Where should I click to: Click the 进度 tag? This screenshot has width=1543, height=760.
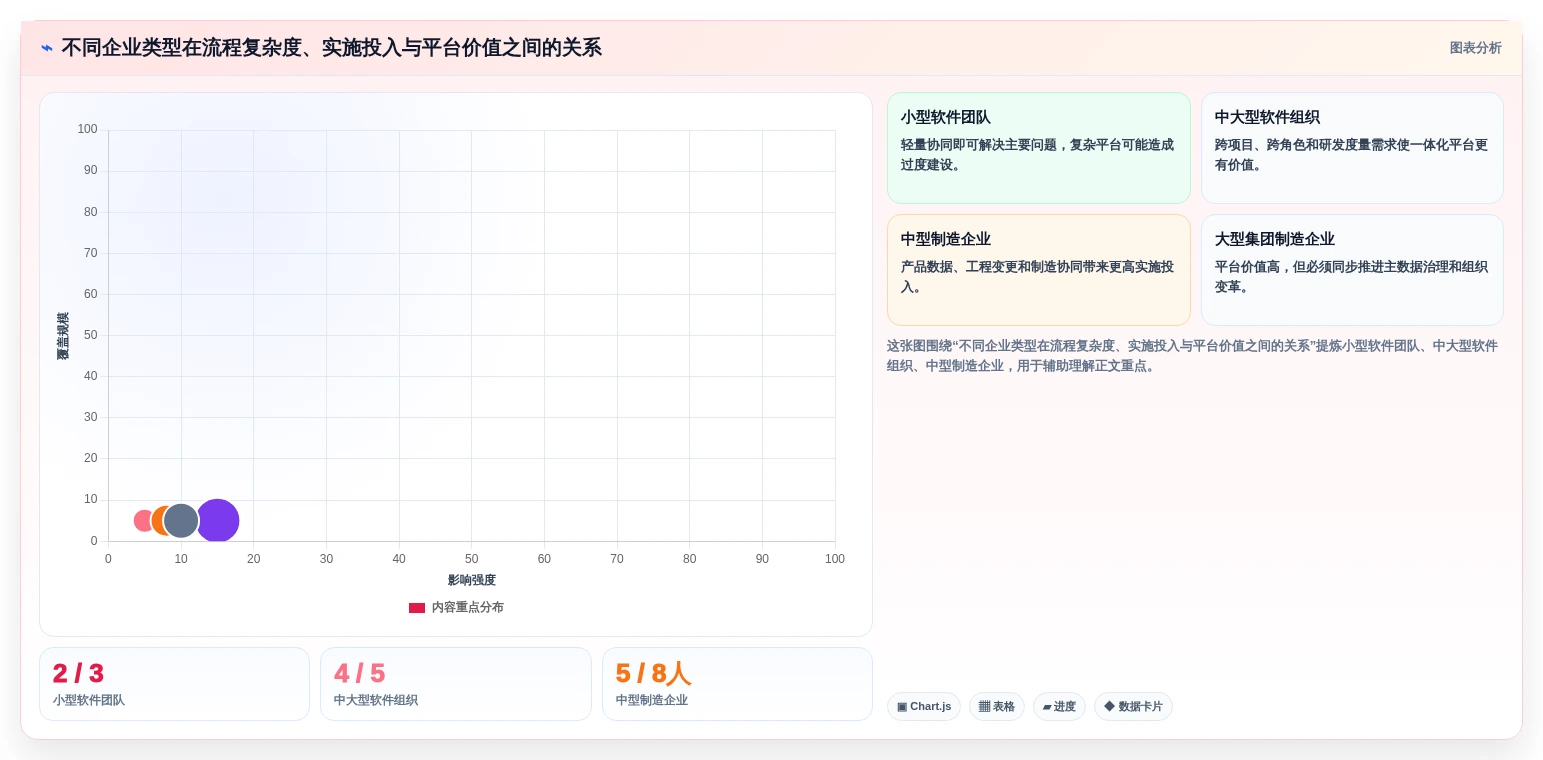1059,707
